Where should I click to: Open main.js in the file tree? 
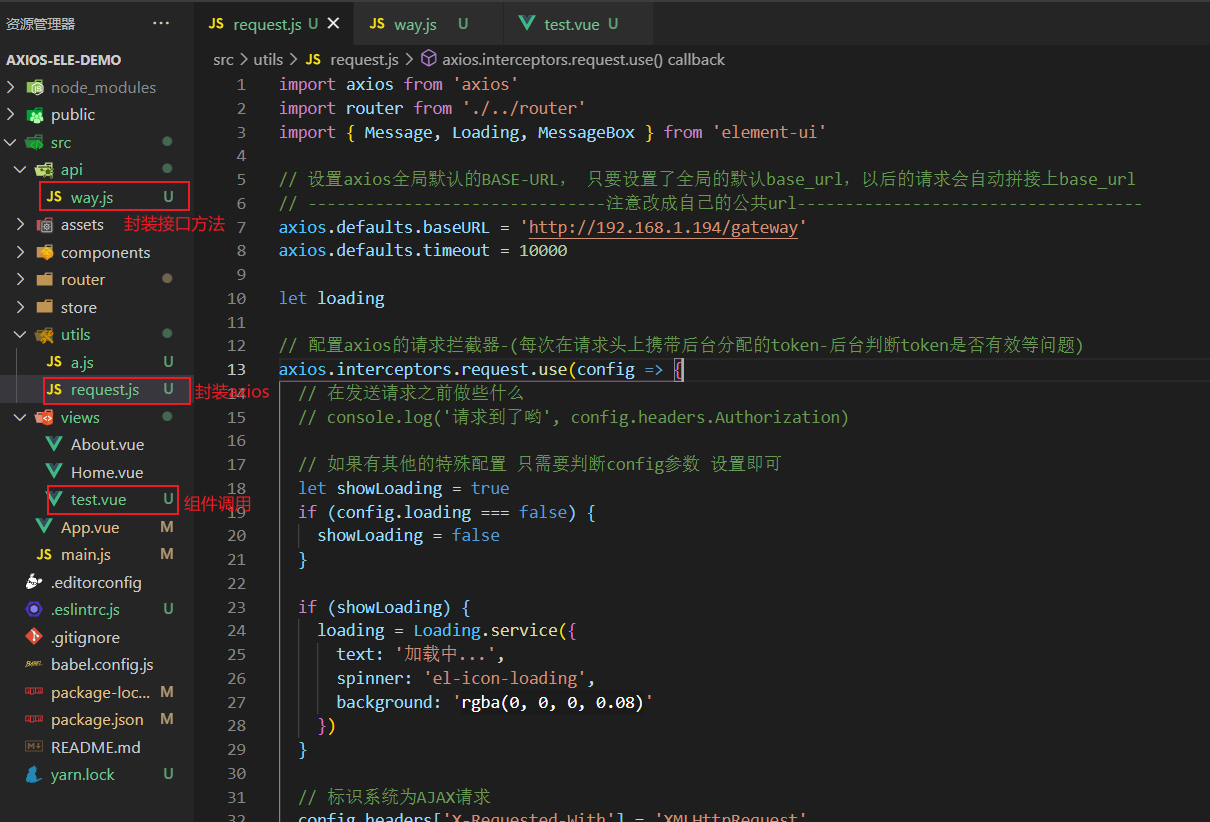point(86,555)
